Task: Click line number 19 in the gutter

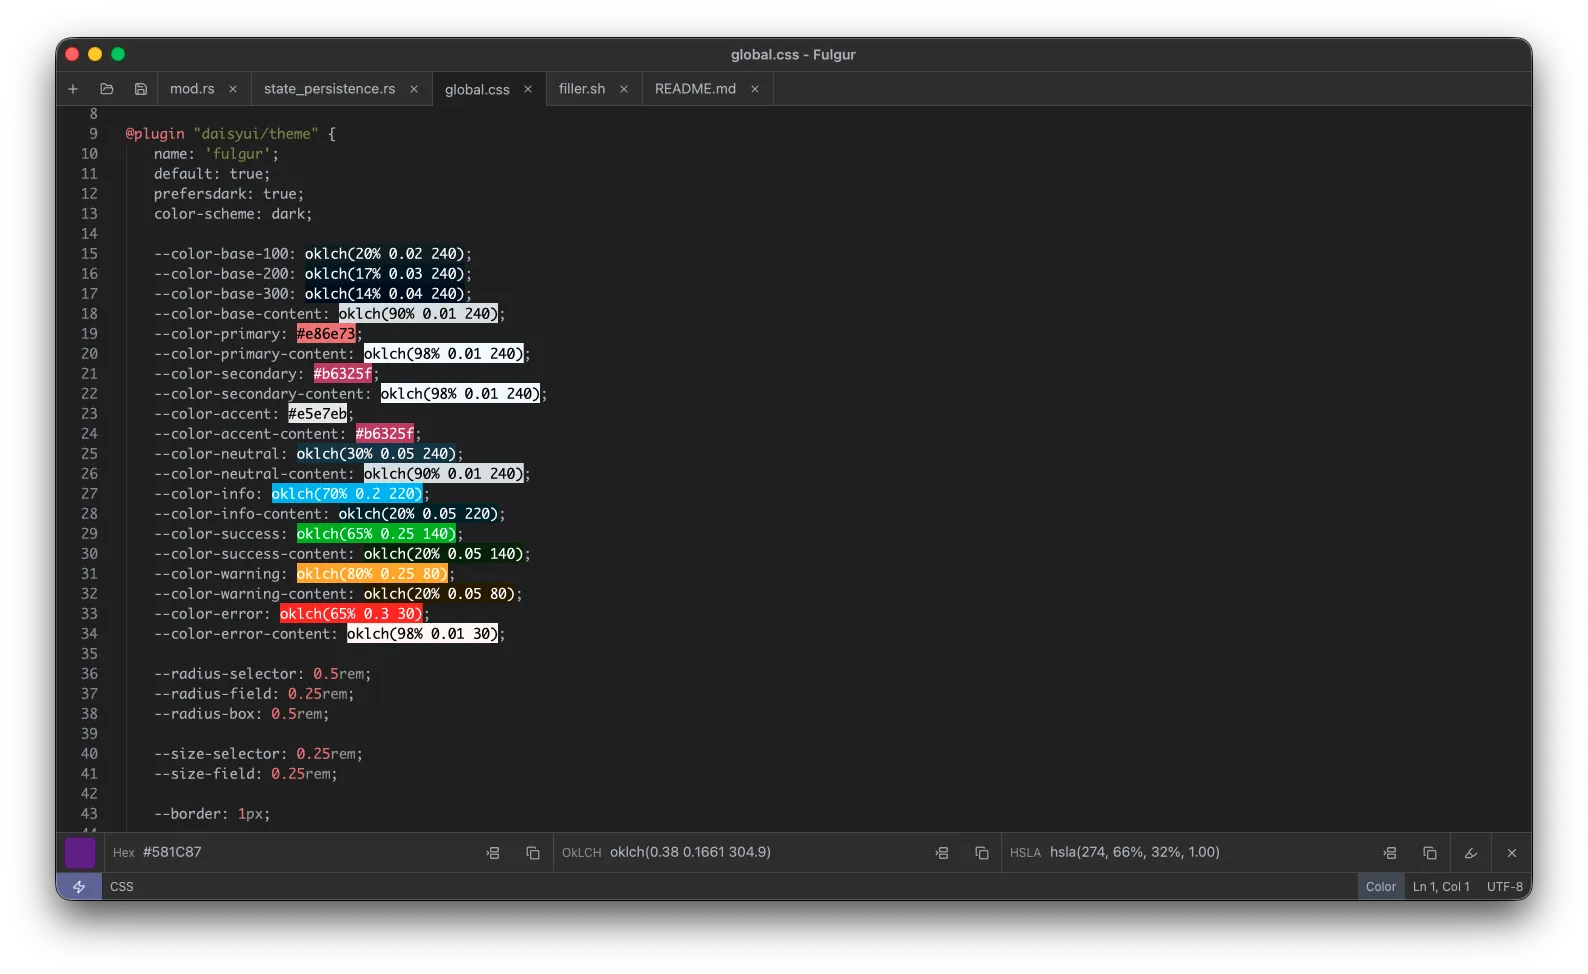Action: pyautogui.click(x=89, y=334)
